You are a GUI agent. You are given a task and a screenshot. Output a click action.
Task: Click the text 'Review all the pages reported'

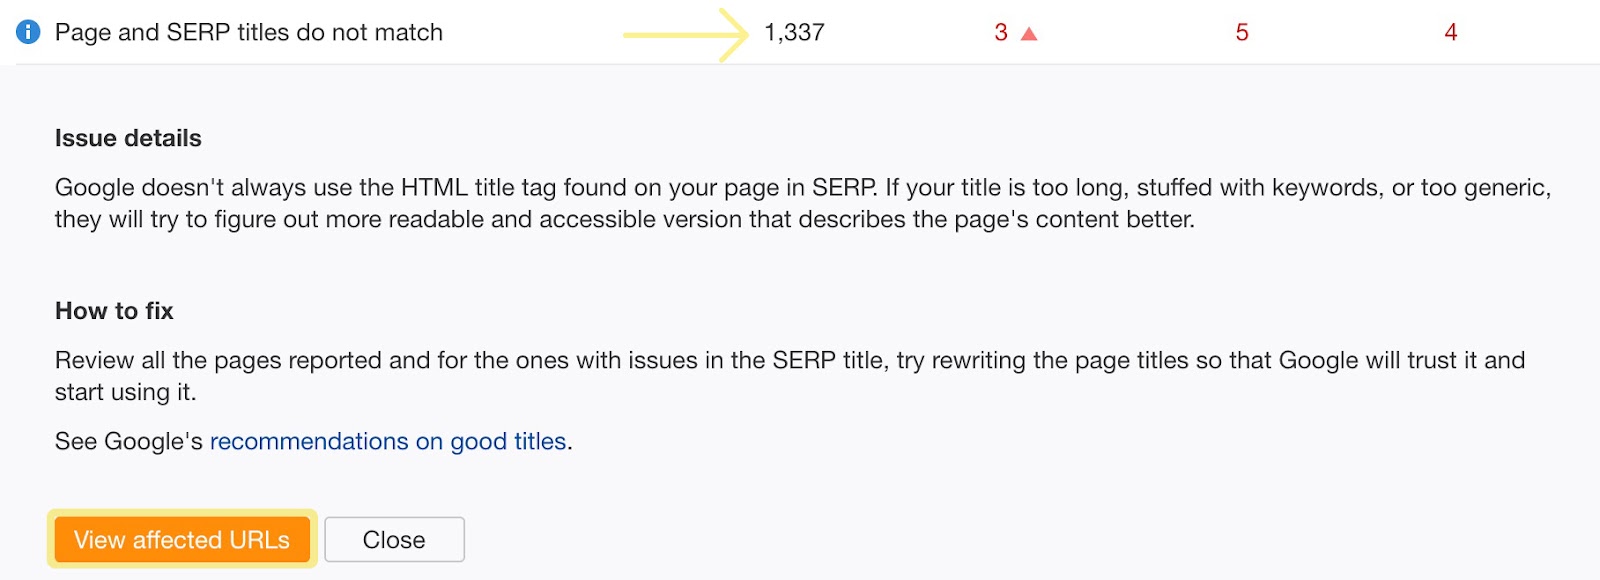(218, 360)
